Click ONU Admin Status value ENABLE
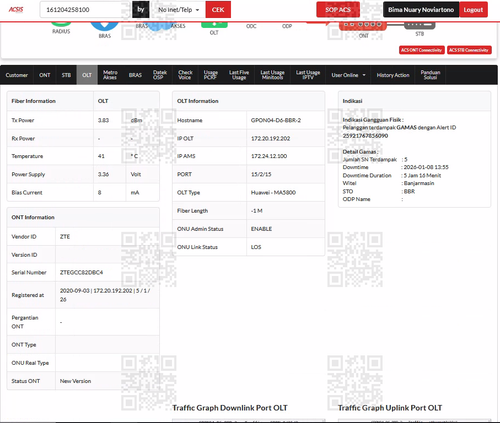The width and height of the screenshot is (500, 423). 261,229
